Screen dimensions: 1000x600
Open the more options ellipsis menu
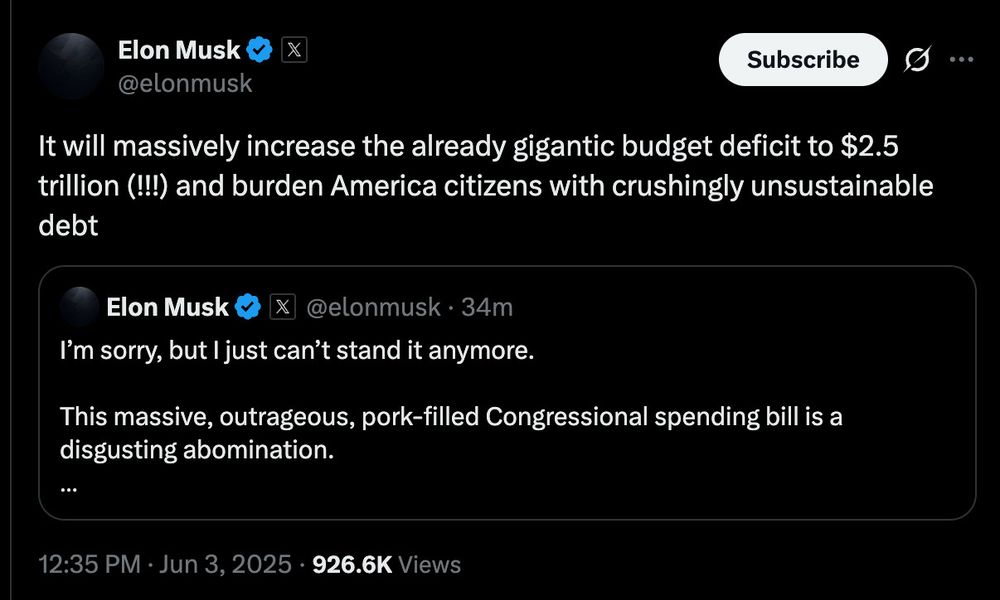[963, 59]
